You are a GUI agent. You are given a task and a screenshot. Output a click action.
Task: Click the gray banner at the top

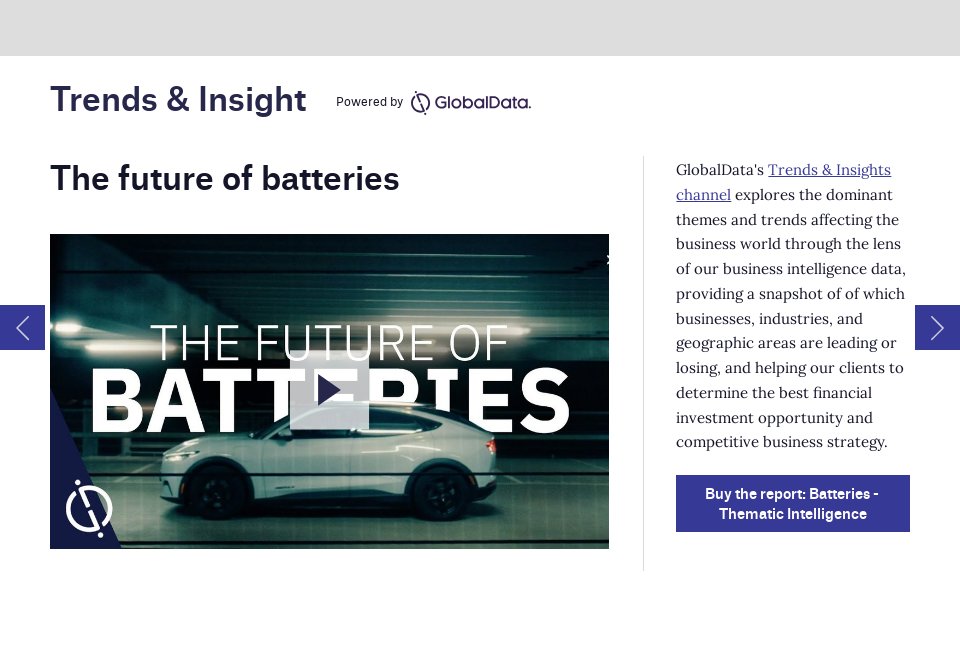tap(480, 28)
